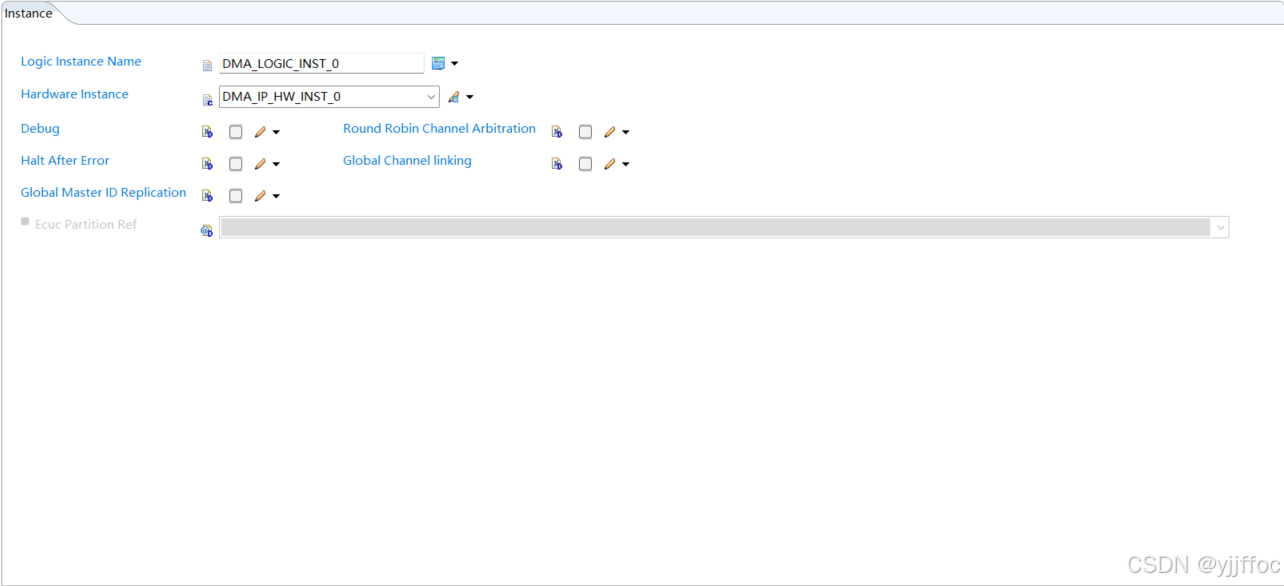Click the Global Channel linking label

click(407, 160)
